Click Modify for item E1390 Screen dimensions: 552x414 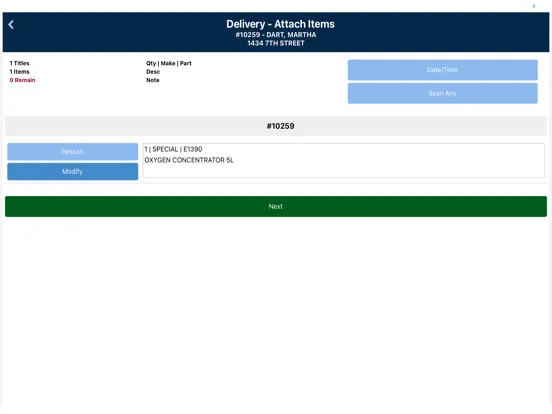pyautogui.click(x=73, y=171)
